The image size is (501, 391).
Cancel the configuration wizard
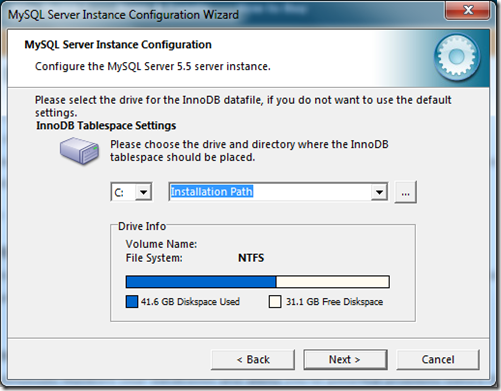438,359
